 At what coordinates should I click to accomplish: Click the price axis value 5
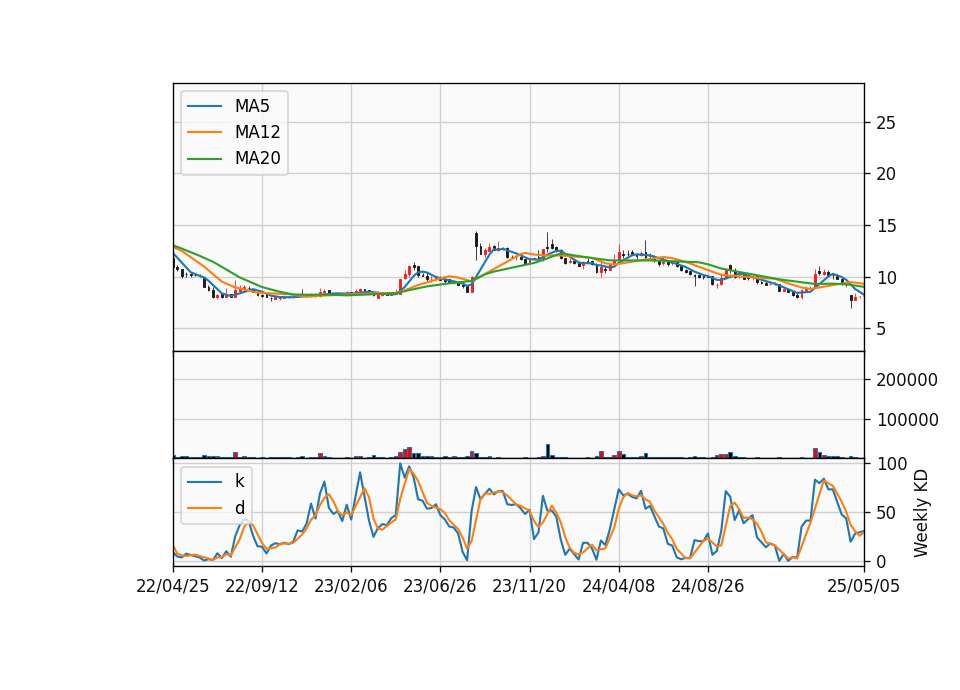coord(881,329)
